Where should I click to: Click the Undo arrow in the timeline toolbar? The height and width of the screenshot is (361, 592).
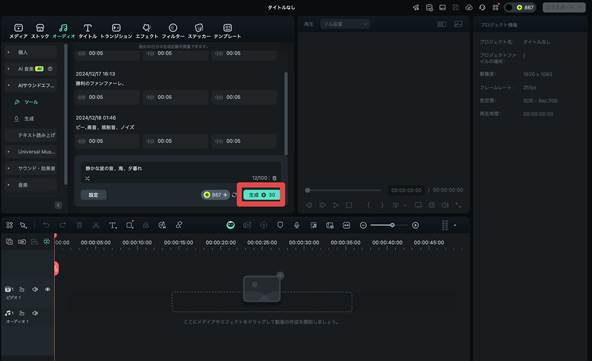[x=46, y=225]
